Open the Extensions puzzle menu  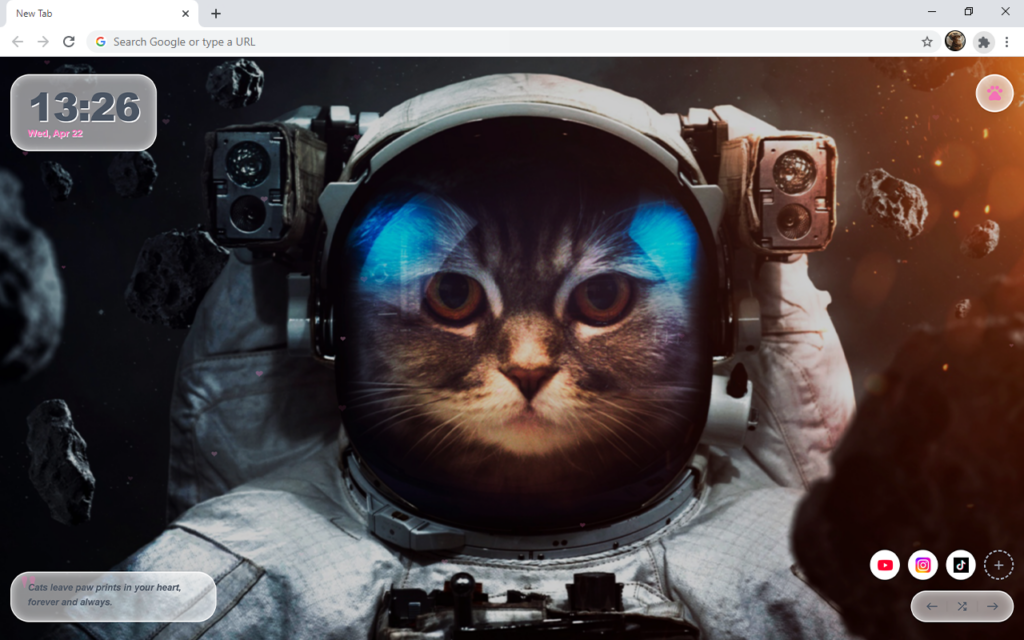pyautogui.click(x=984, y=42)
